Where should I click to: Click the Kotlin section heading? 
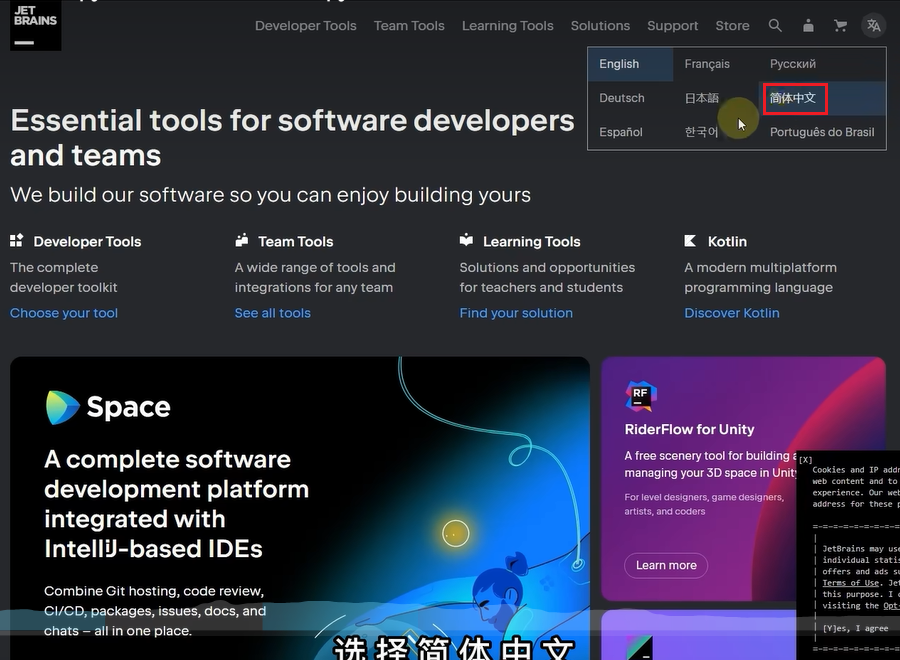click(727, 242)
